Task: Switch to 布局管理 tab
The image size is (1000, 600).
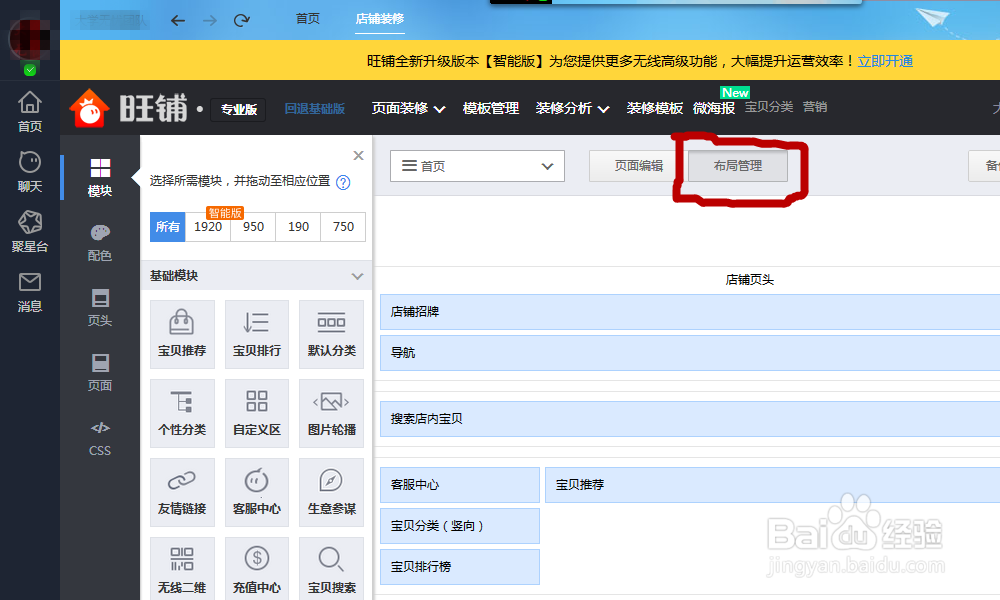Action: tap(738, 166)
